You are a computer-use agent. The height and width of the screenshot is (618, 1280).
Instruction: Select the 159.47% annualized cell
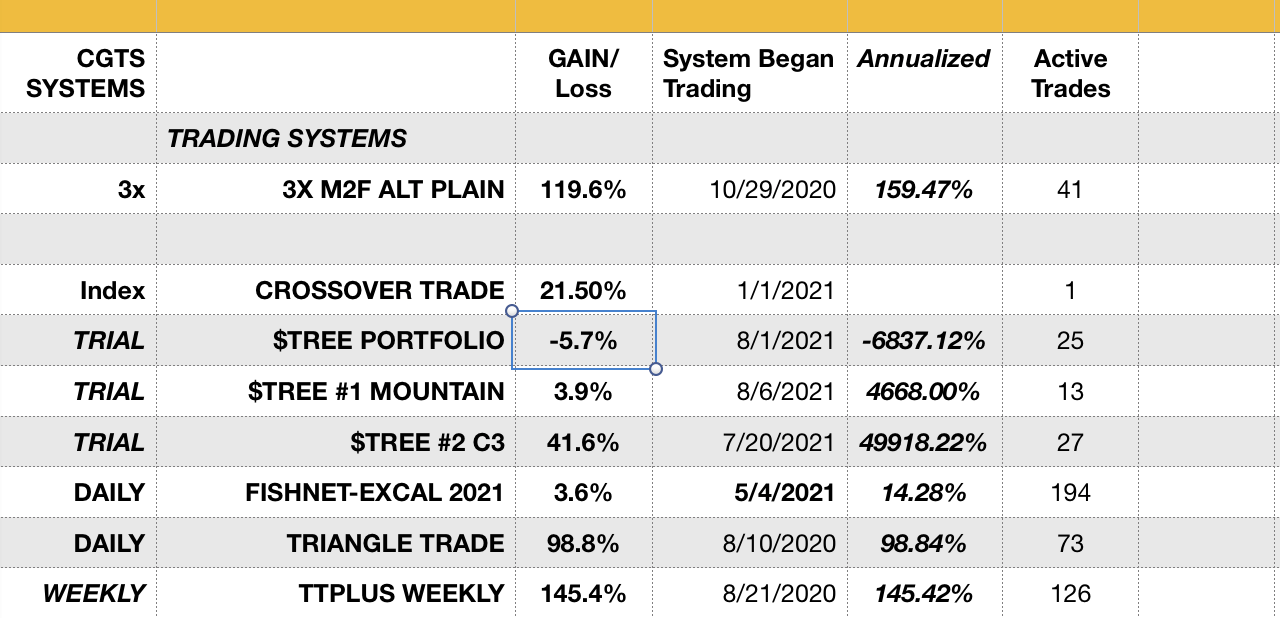[x=924, y=189]
